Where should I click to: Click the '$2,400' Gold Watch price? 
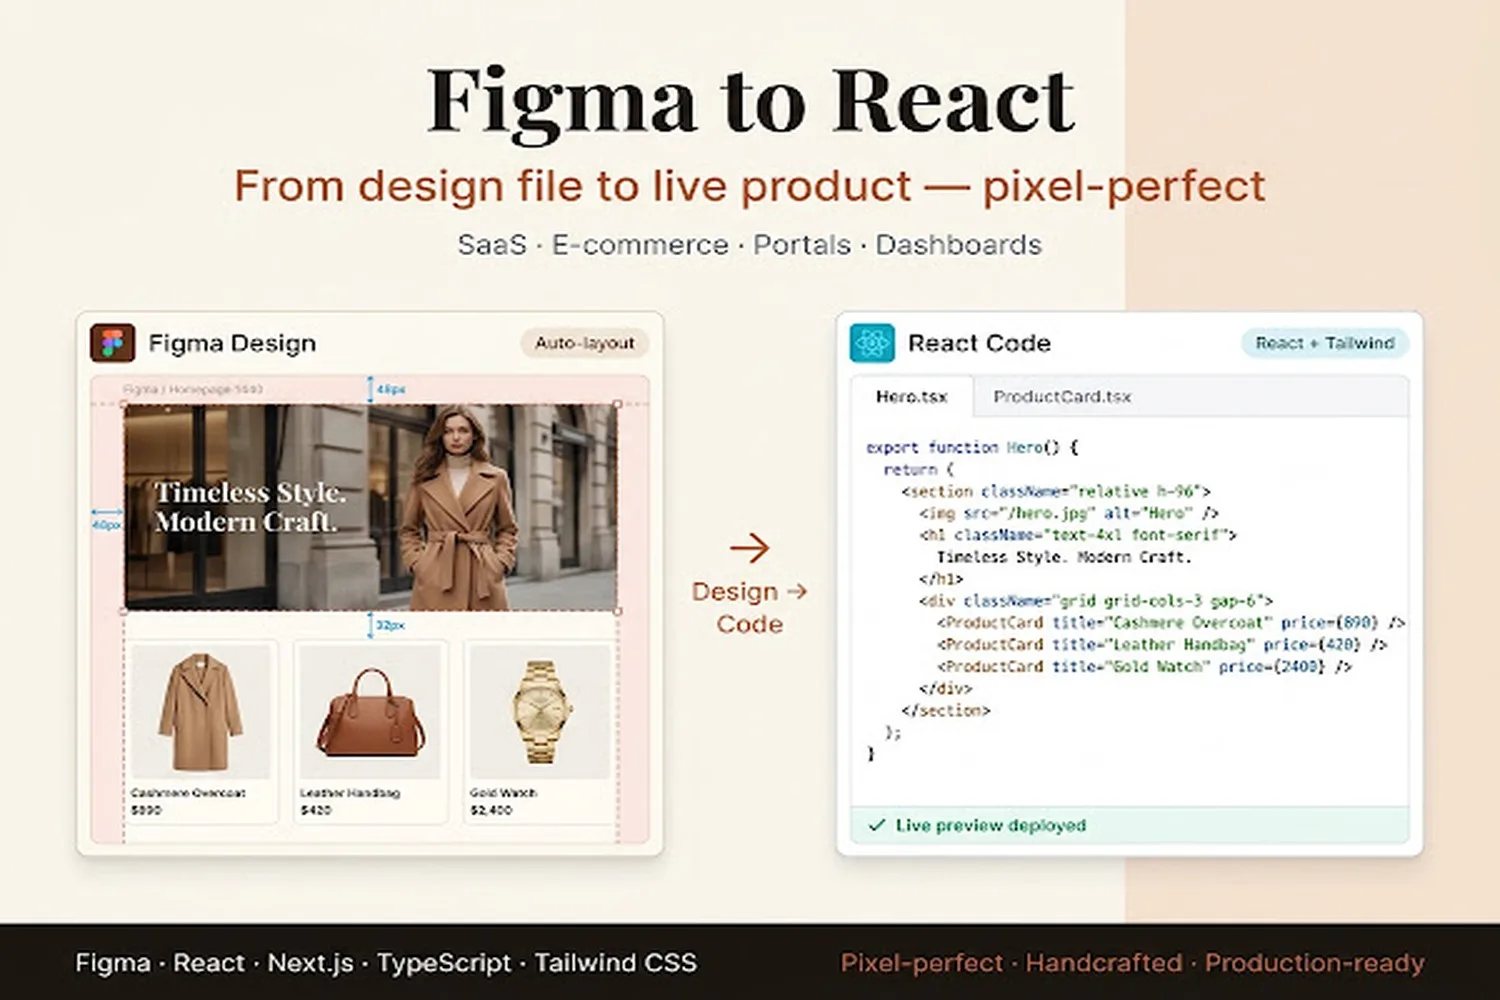[x=491, y=810]
